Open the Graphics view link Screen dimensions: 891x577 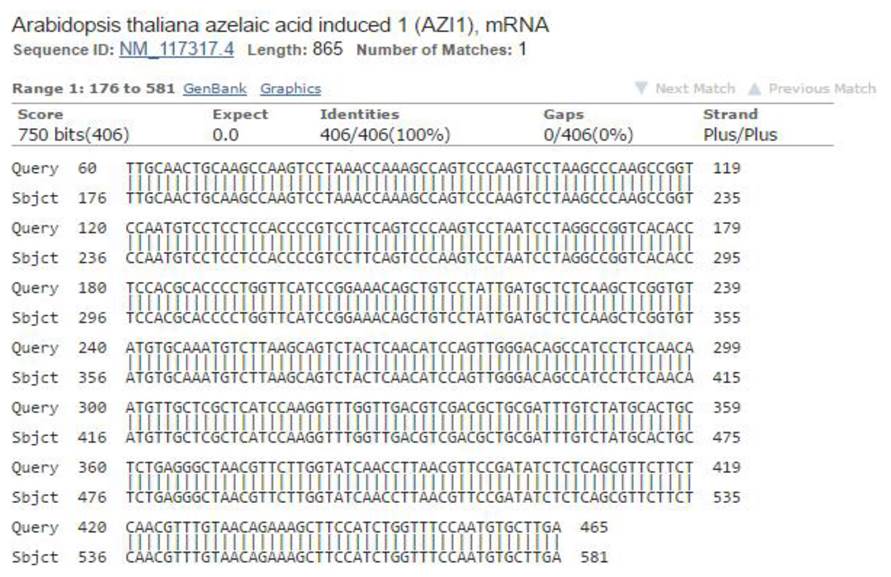[x=290, y=89]
